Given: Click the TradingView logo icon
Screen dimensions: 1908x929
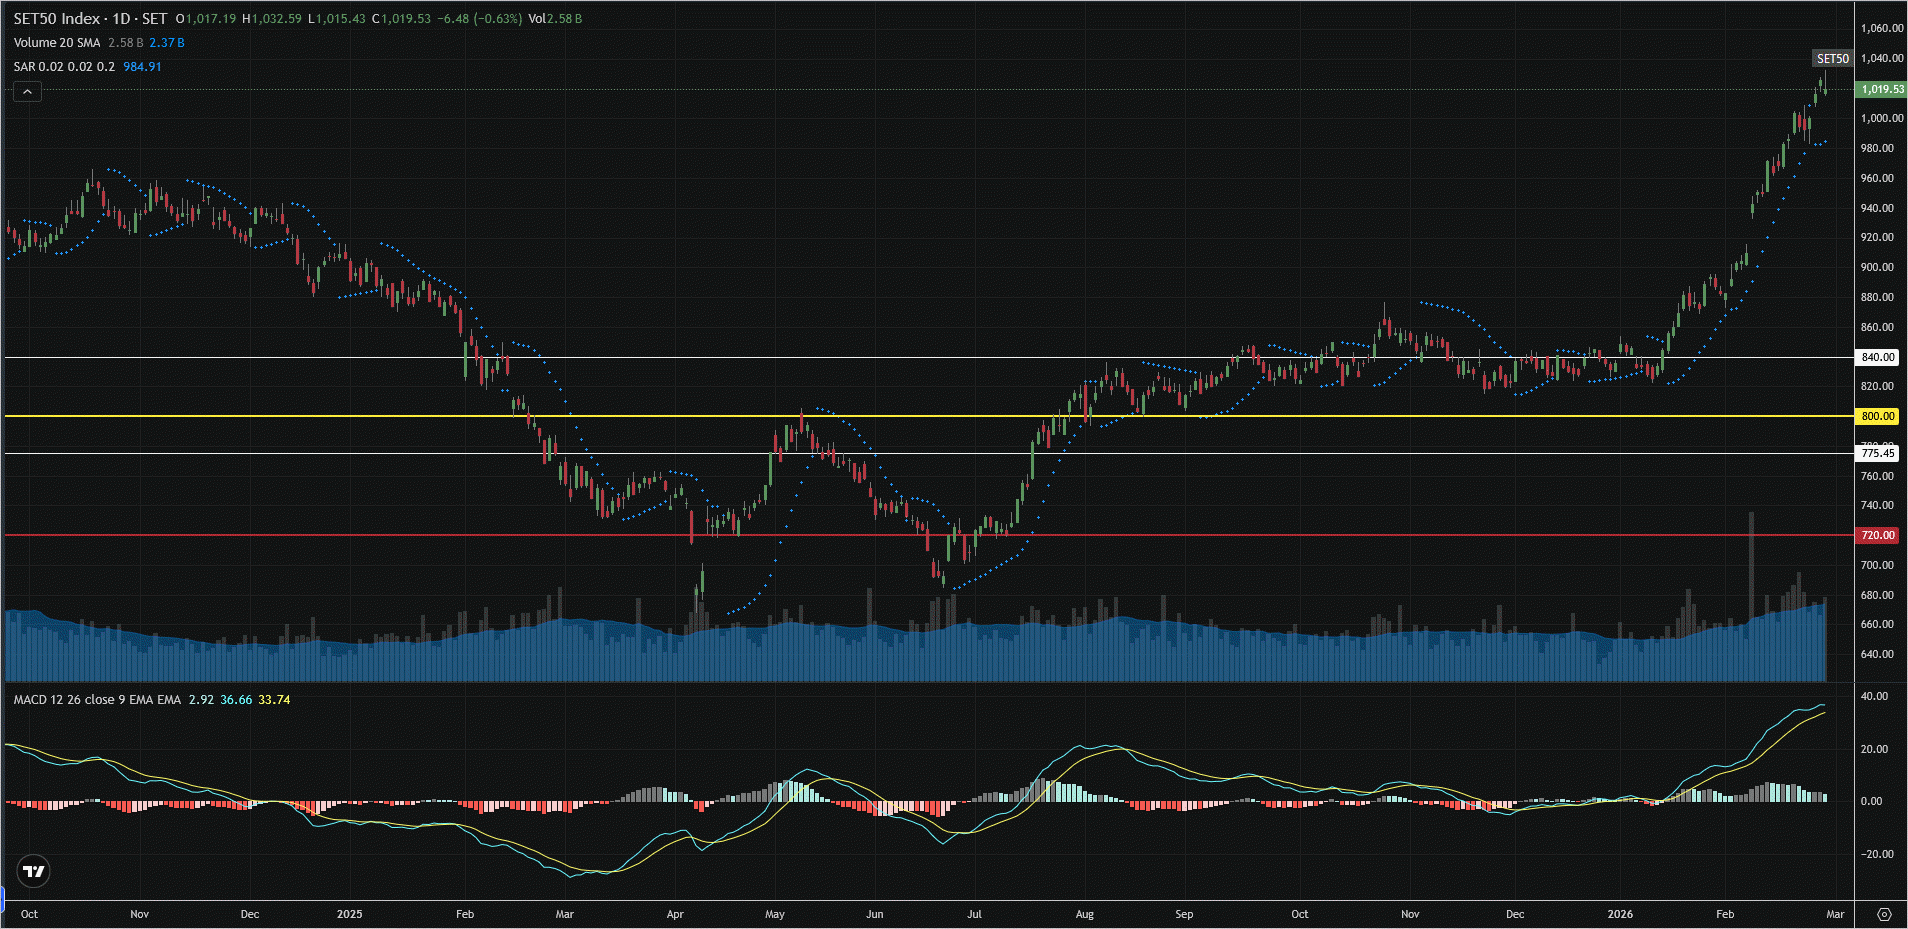Looking at the screenshot, I should click(x=33, y=871).
